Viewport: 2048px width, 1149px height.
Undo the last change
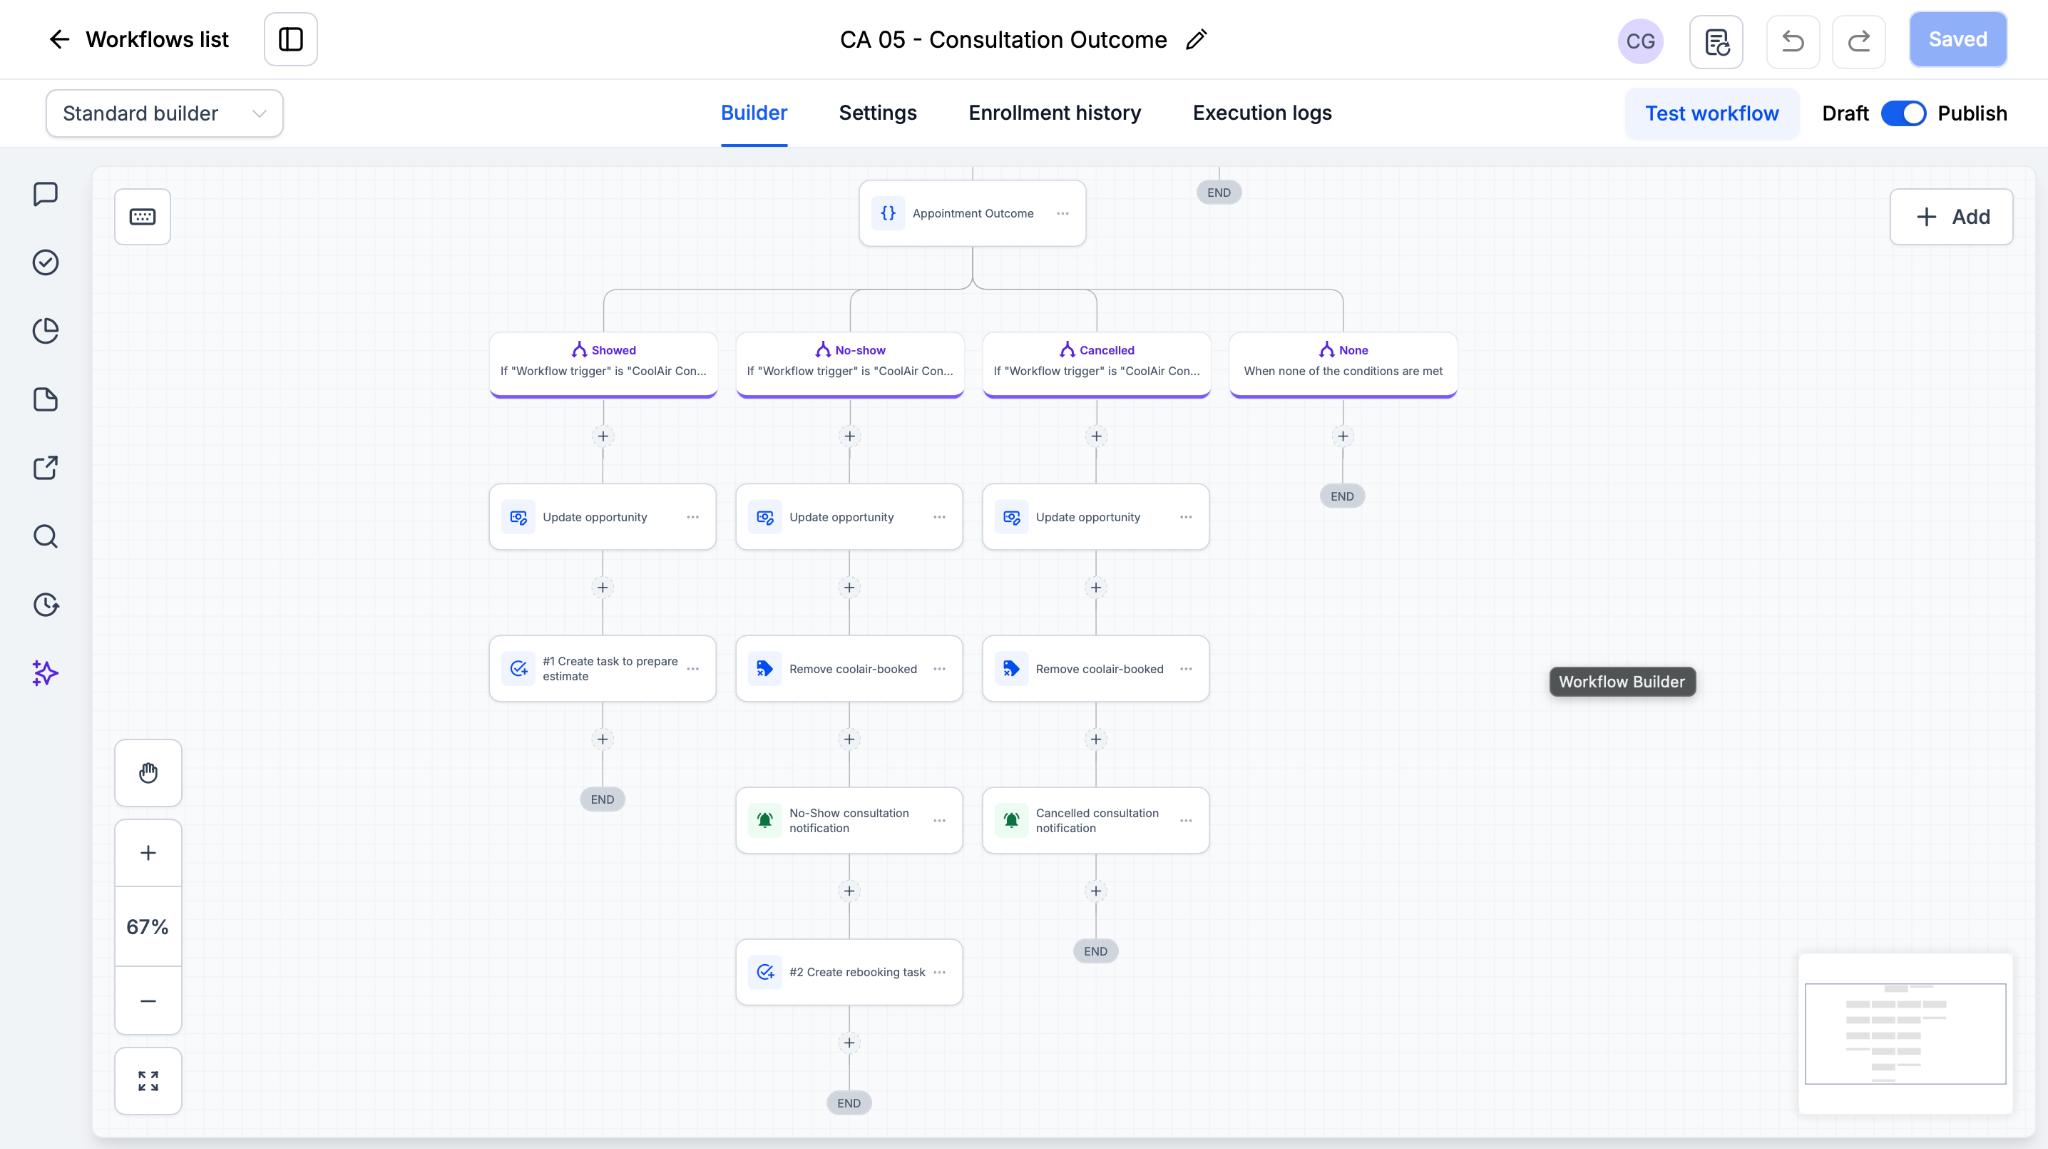1792,41
